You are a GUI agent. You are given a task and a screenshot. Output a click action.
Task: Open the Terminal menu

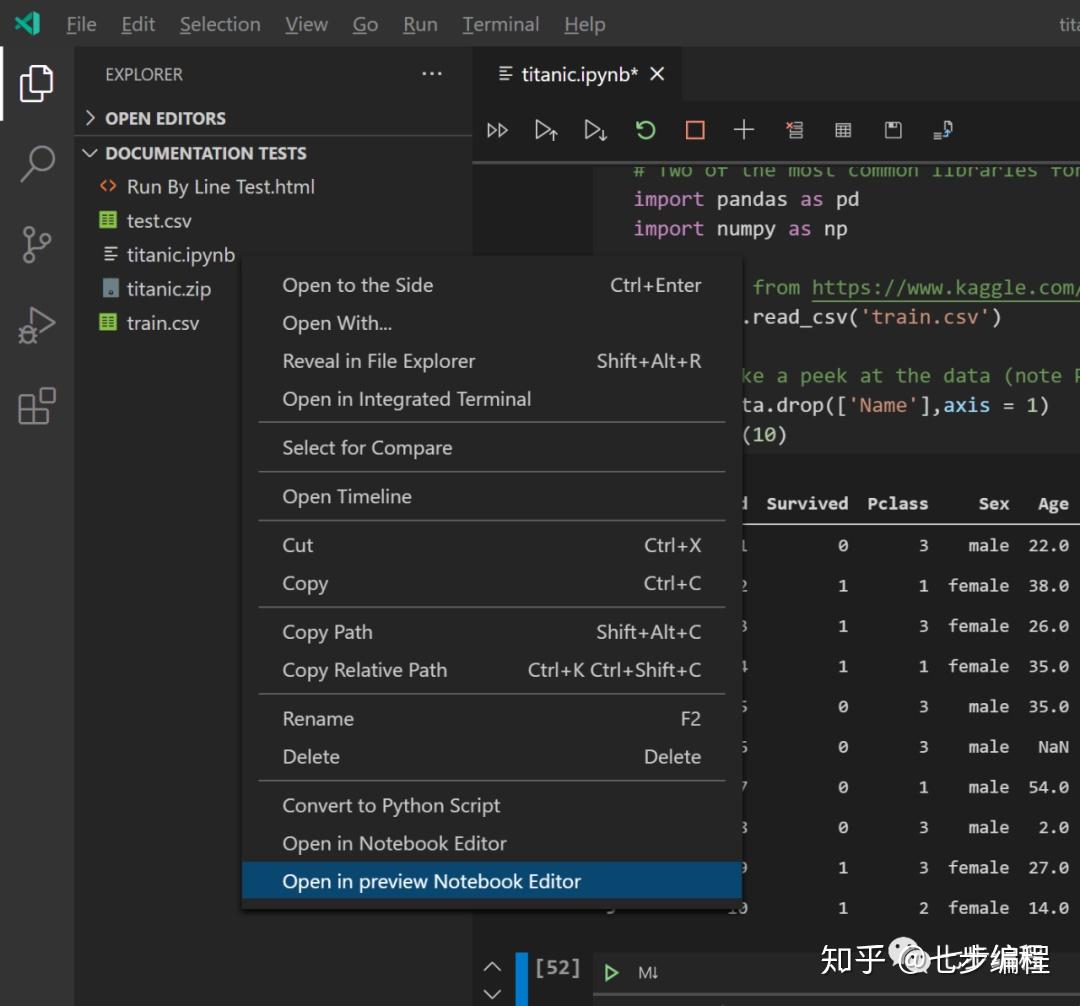[x=500, y=24]
